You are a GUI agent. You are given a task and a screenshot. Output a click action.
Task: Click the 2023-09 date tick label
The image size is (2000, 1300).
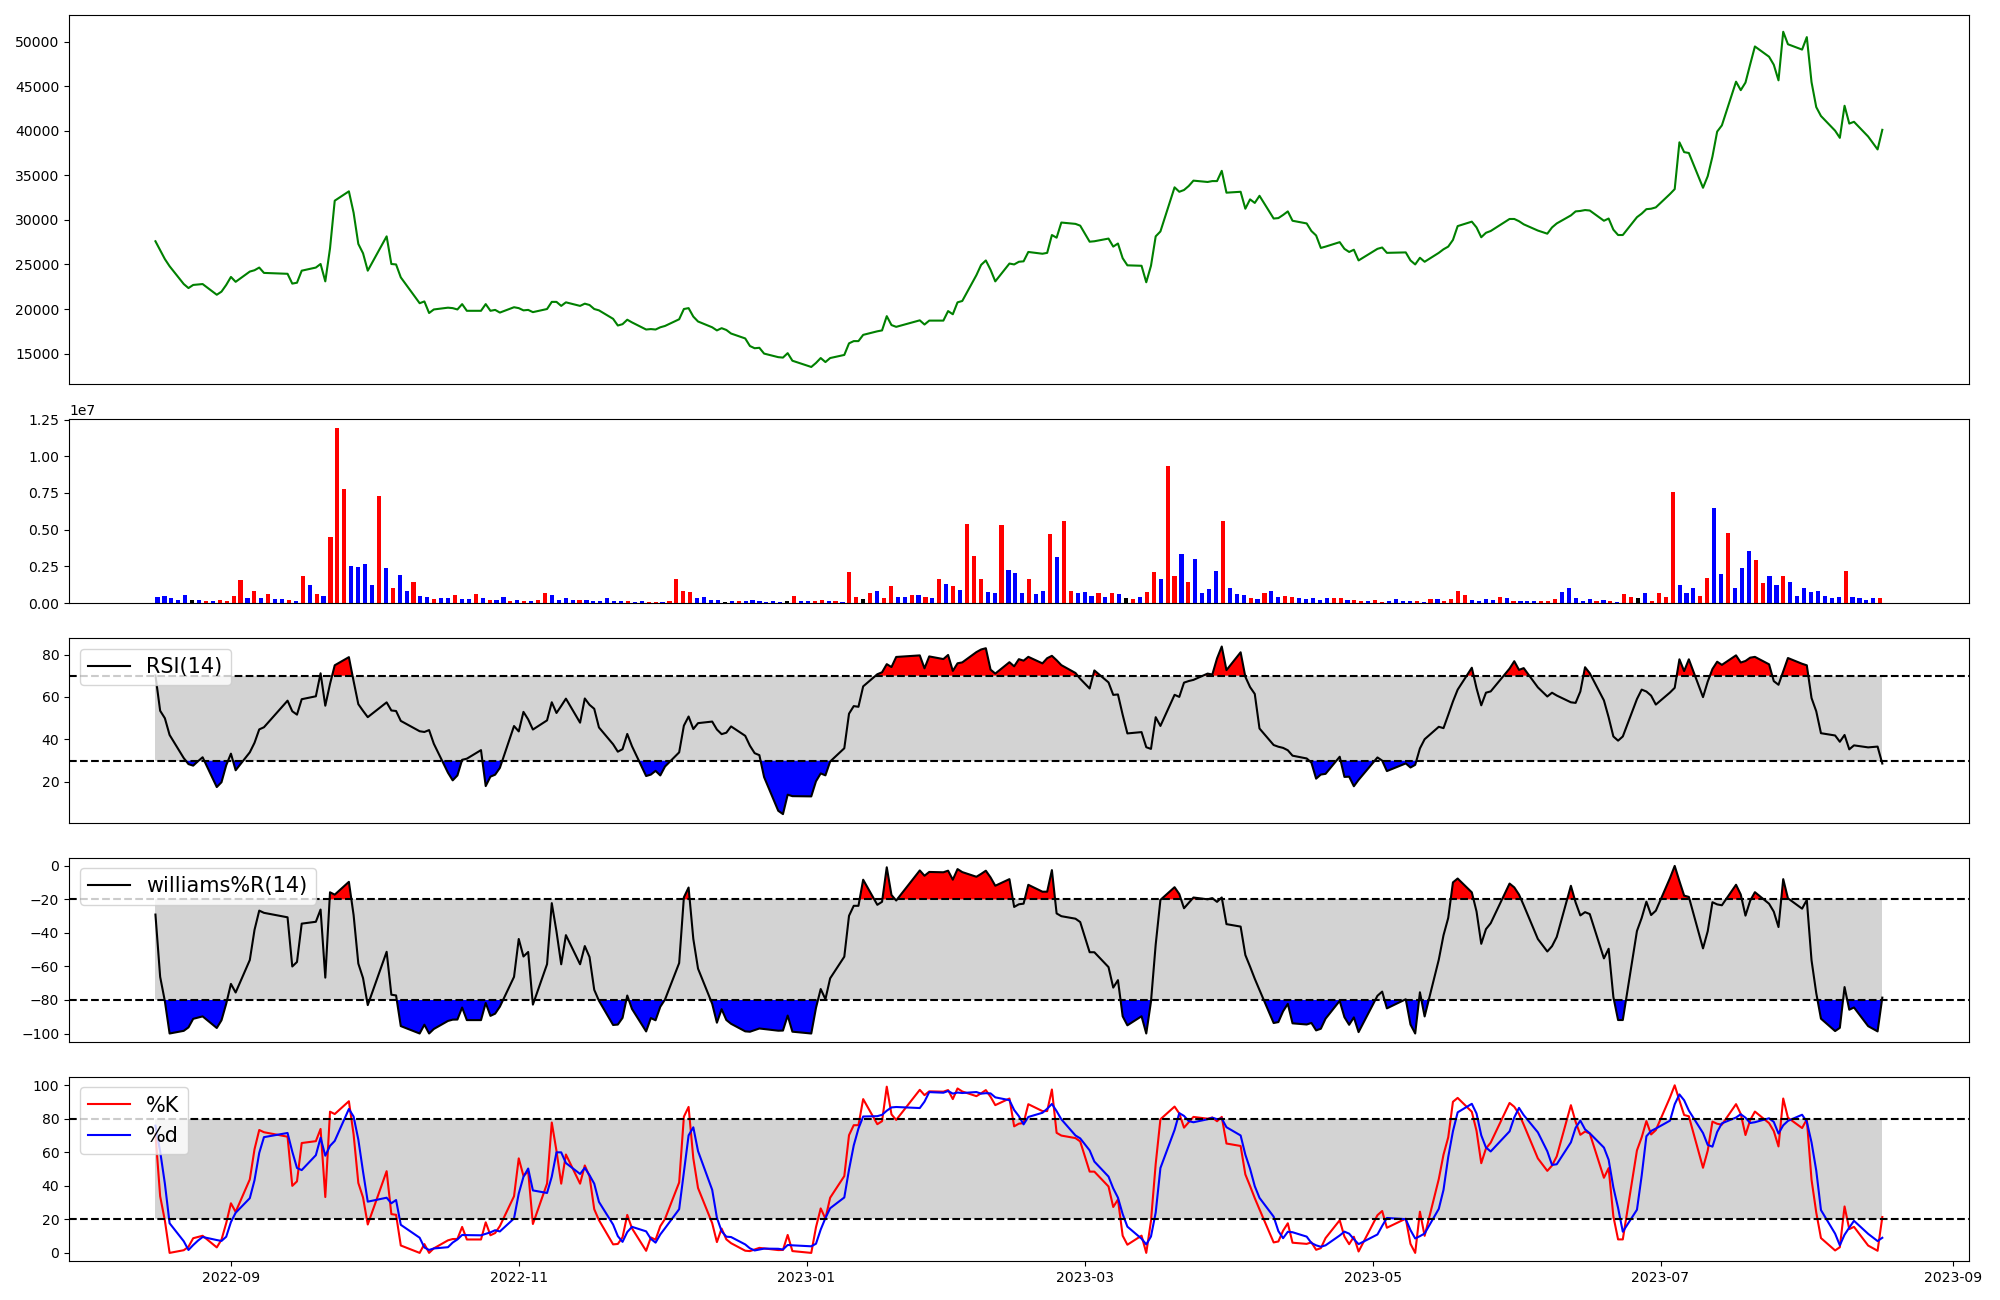pos(1953,1277)
